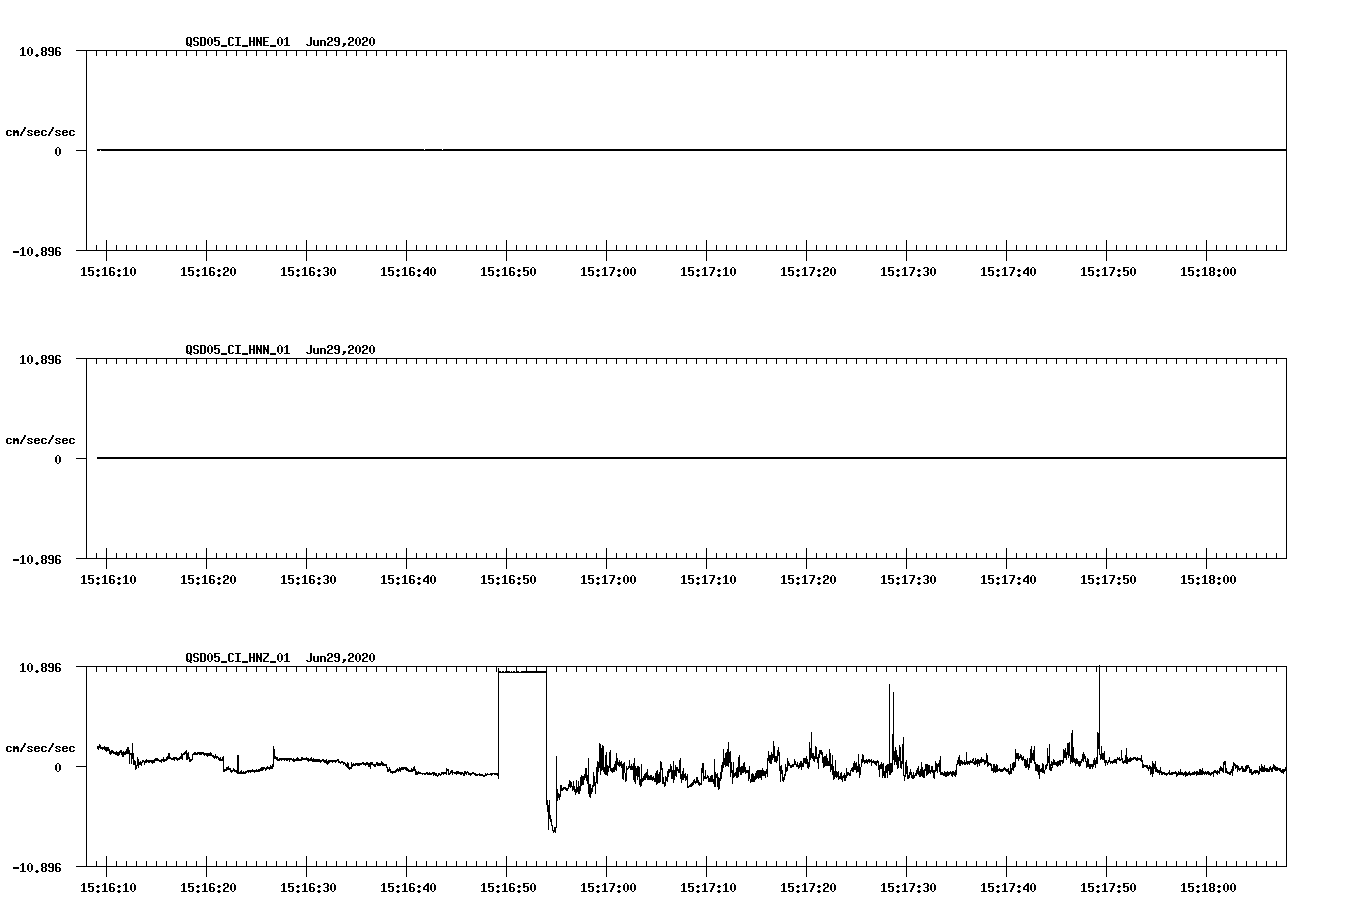
Task: Click the negative dip after 15:16:54 in HNZ trace
Action: point(551,815)
